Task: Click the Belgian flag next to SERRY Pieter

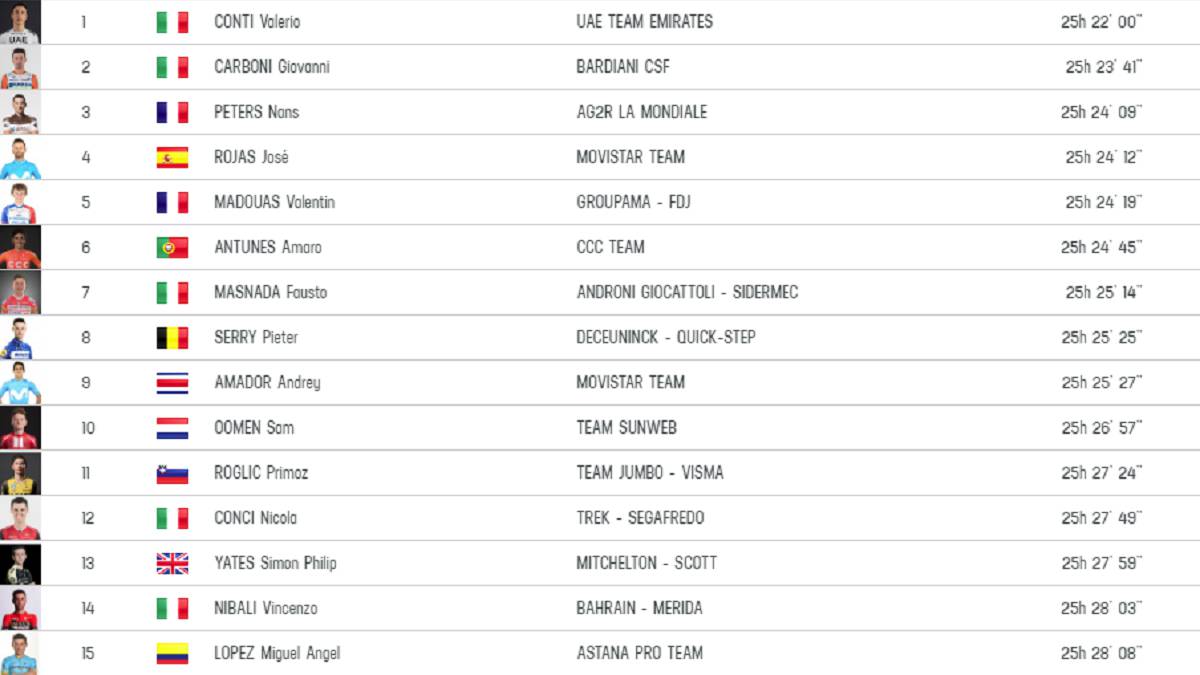Action: pos(172,337)
